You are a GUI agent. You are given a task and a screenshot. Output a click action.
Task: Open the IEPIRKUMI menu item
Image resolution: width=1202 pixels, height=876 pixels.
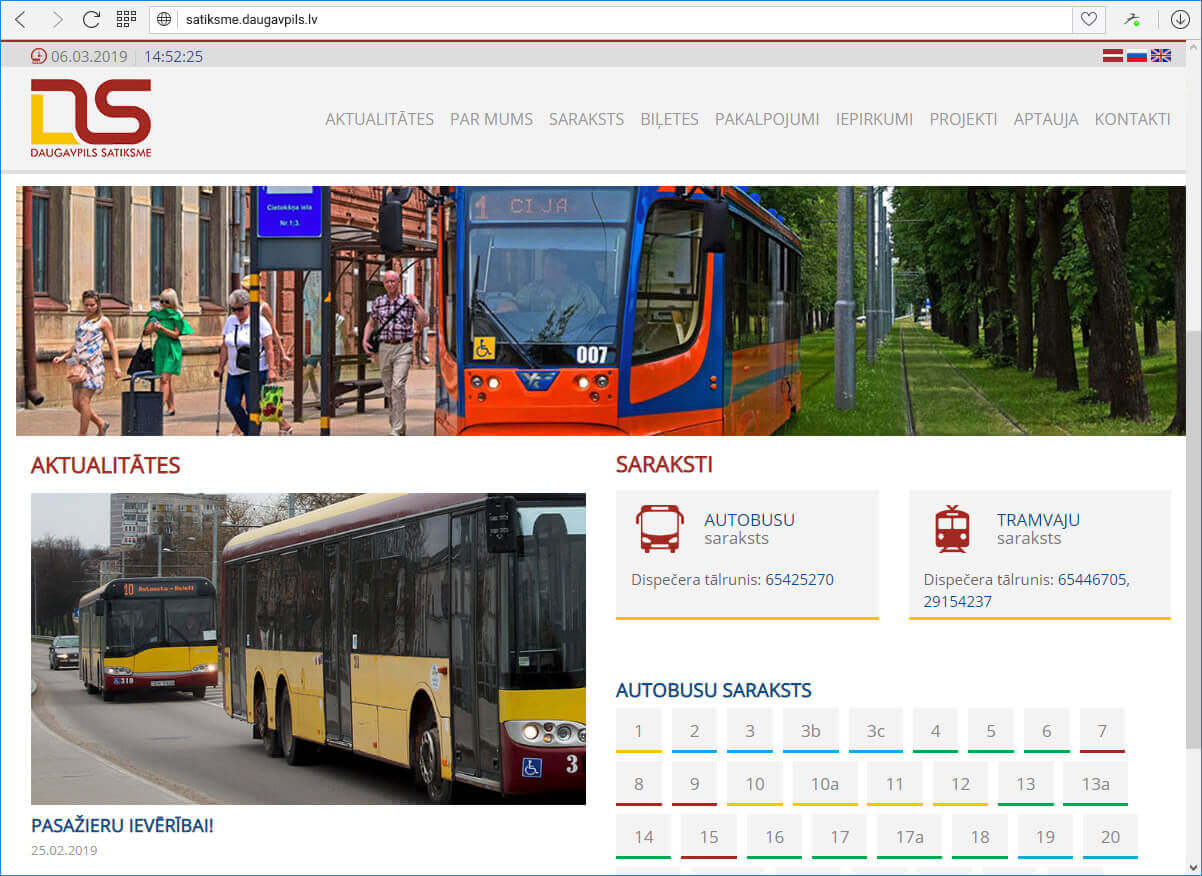pos(874,119)
